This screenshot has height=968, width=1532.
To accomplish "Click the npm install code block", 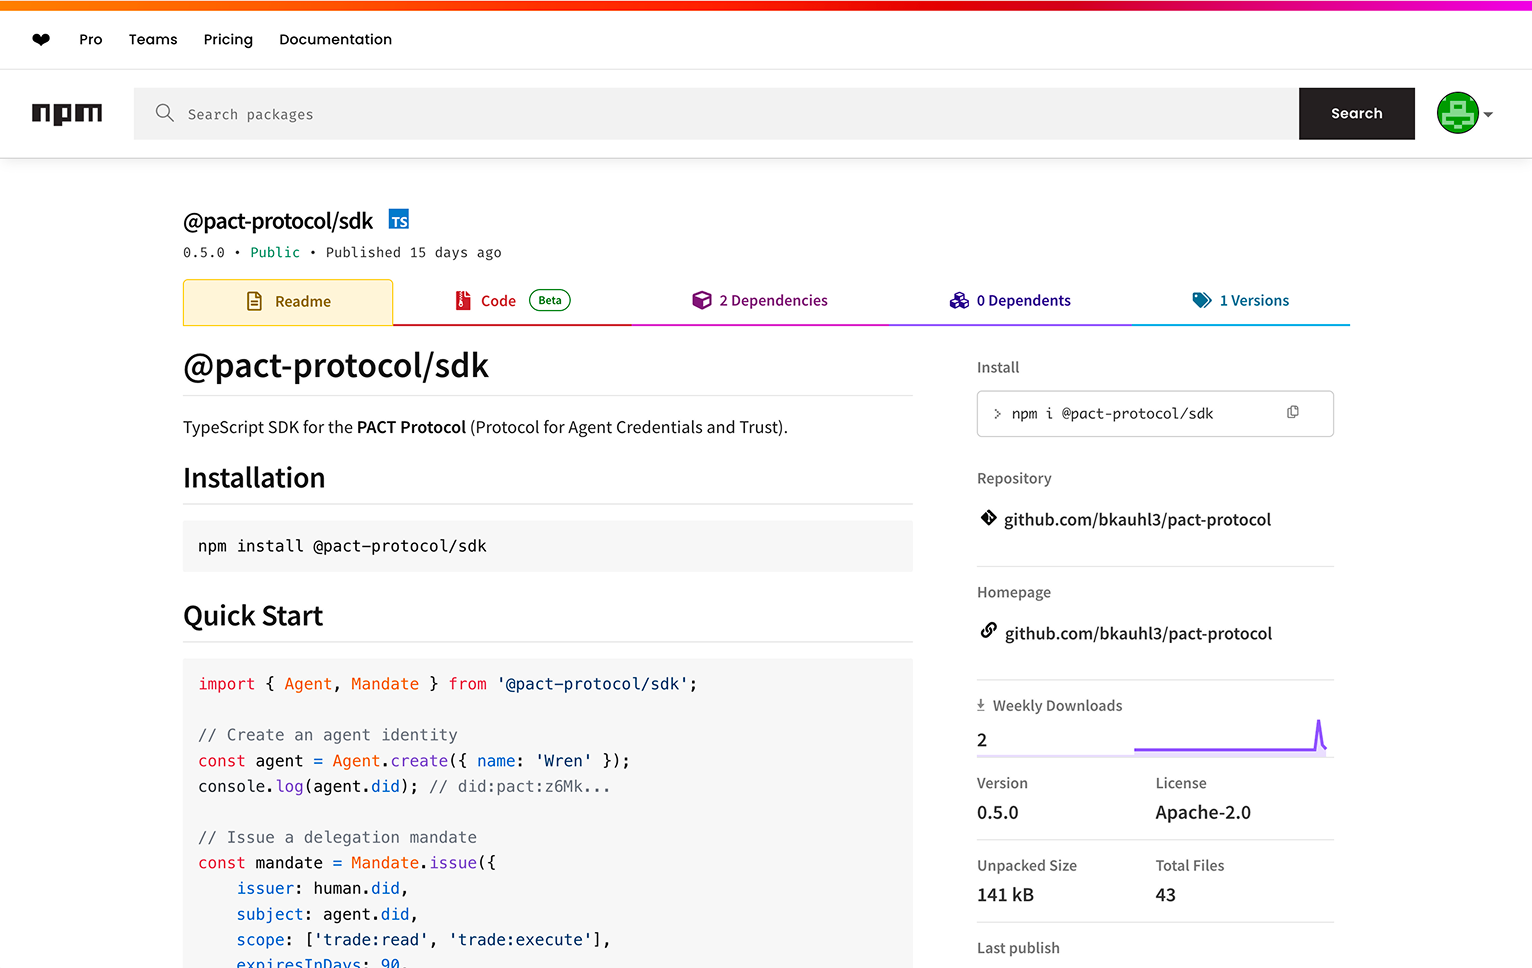I will click(548, 546).
